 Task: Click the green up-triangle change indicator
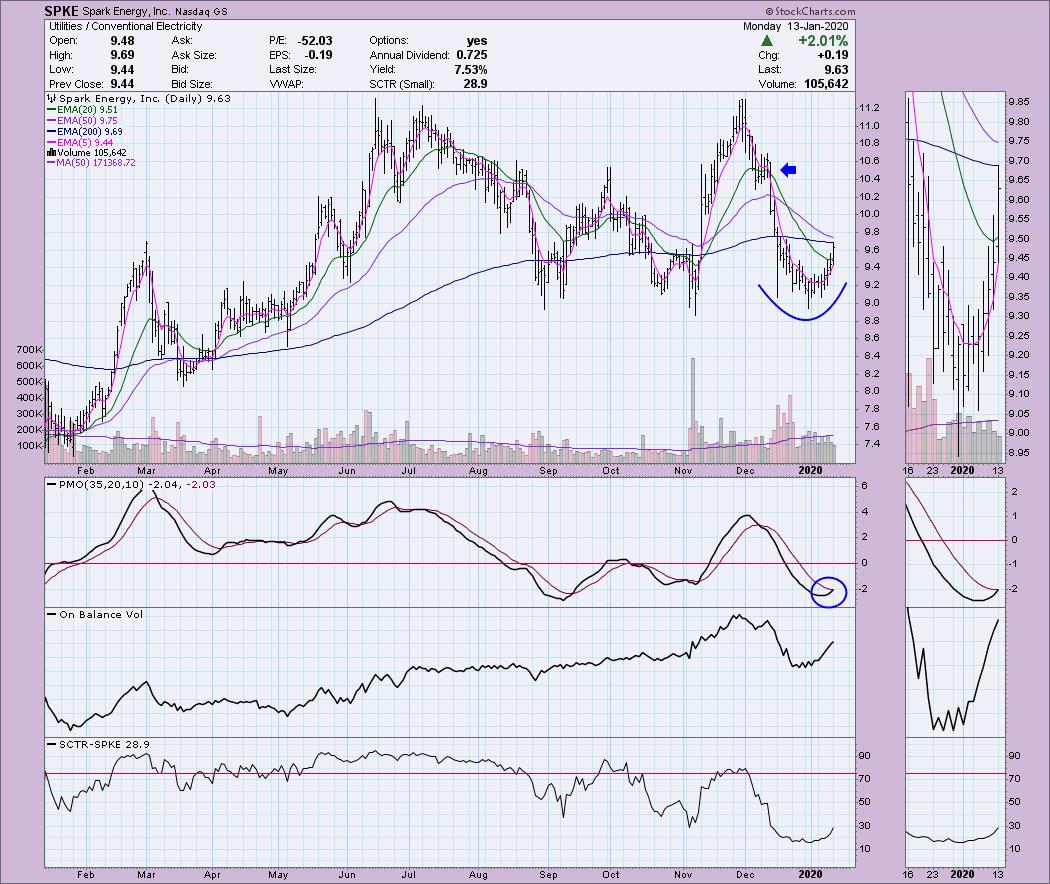tap(767, 41)
